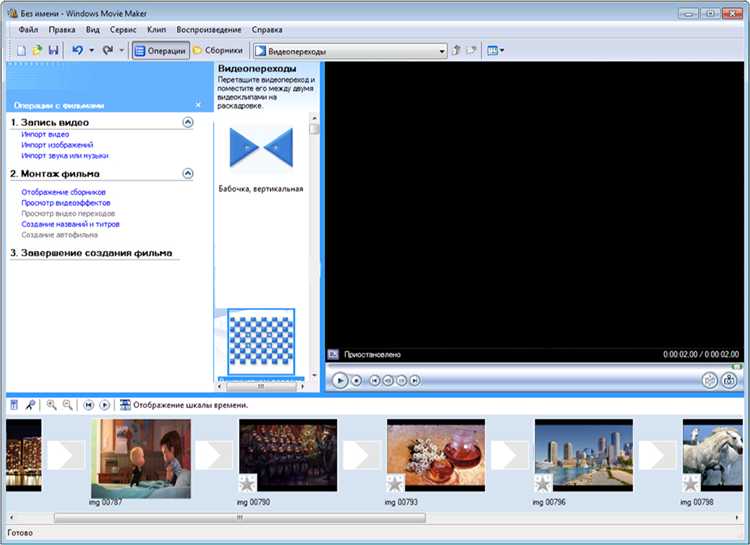Viewport: 750px width, 545px height.
Task: Click effect star on clip img 00796
Action: pyautogui.click(x=543, y=483)
